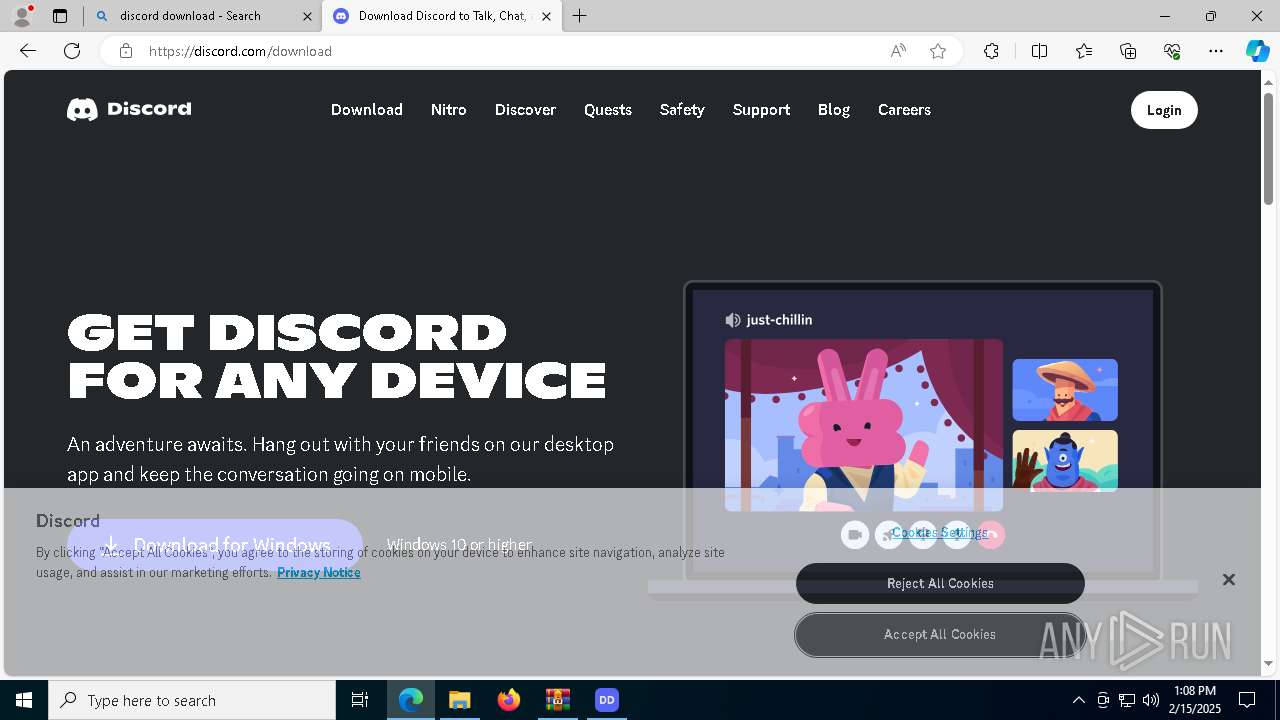The width and height of the screenshot is (1280, 720).
Task: View site information lock icon
Action: coord(126,51)
